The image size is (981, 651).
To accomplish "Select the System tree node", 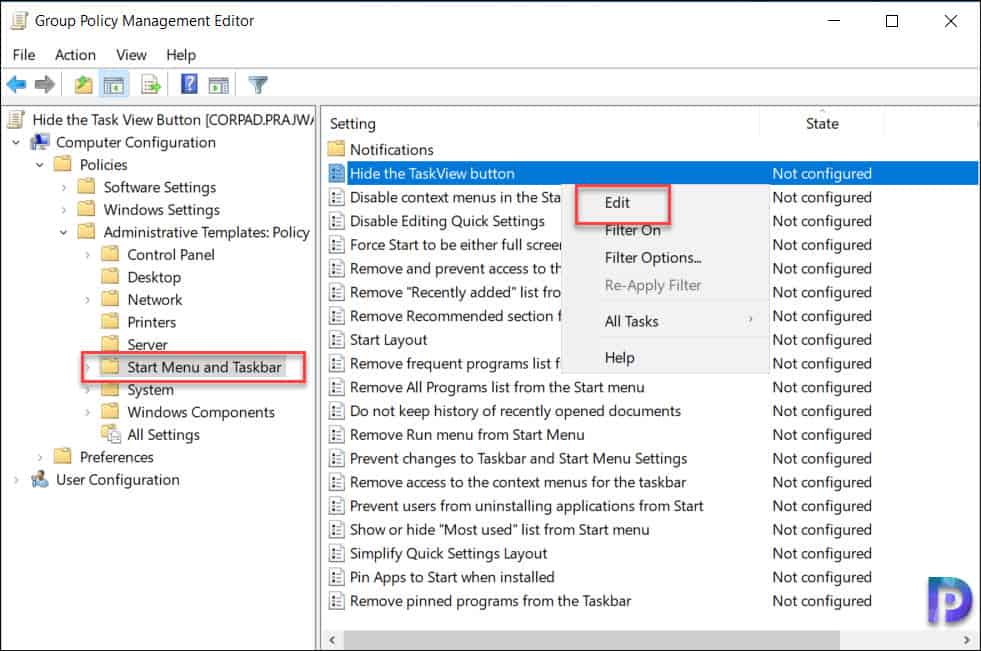I will coord(150,390).
